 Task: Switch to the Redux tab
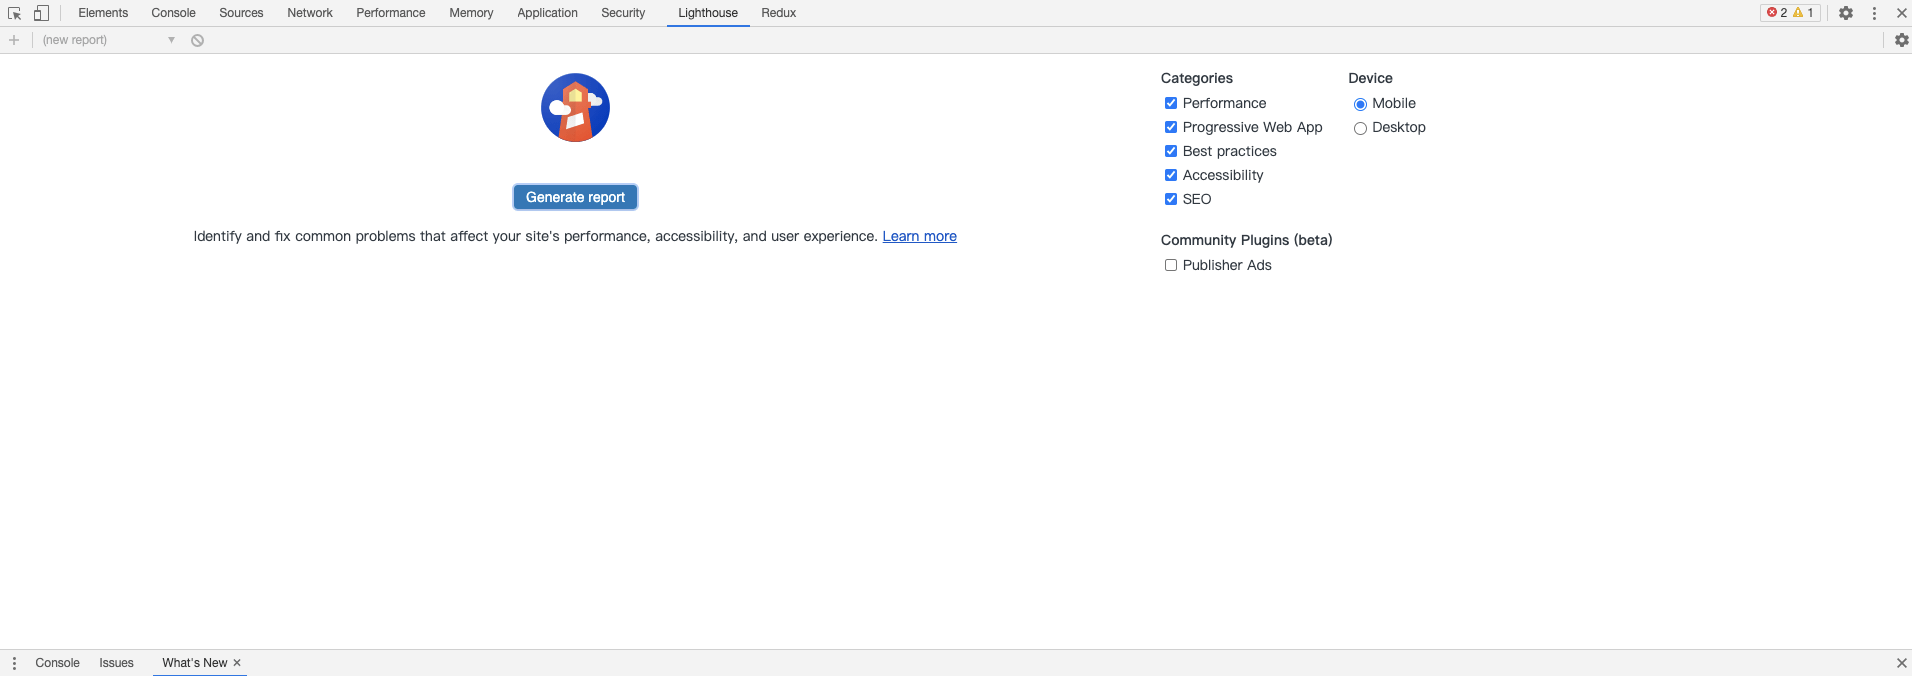[x=779, y=13]
